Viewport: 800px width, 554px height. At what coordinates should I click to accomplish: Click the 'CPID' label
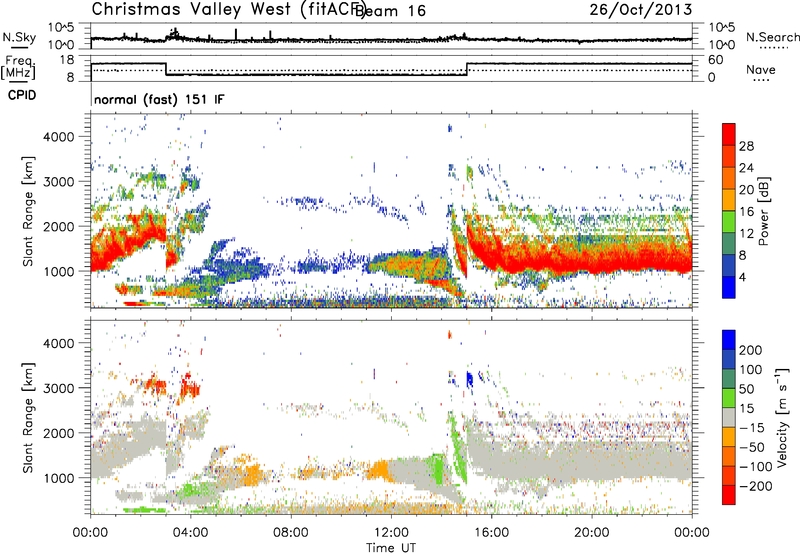tap(22, 95)
